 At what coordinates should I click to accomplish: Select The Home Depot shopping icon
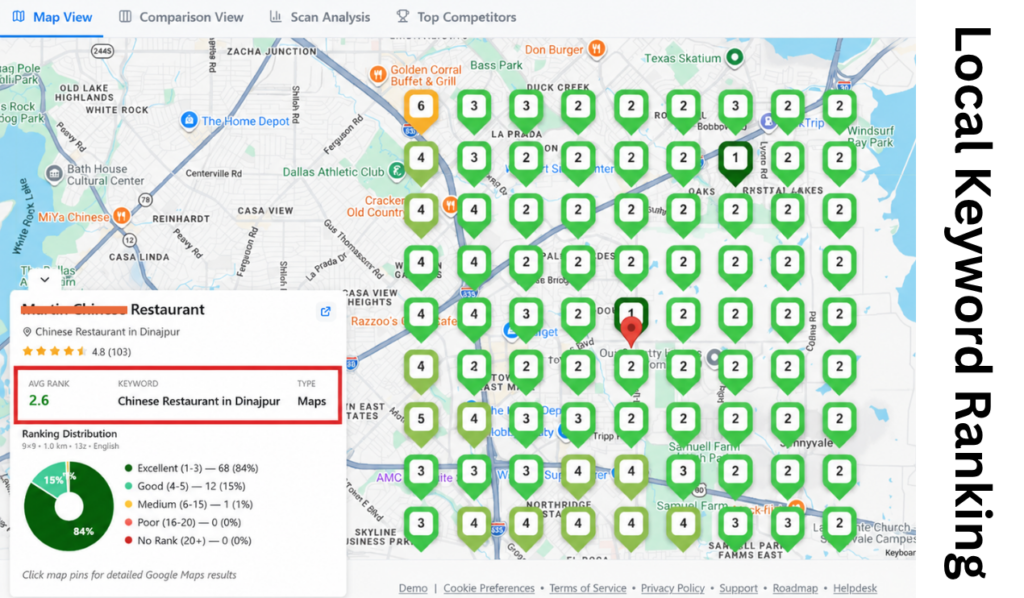189,120
